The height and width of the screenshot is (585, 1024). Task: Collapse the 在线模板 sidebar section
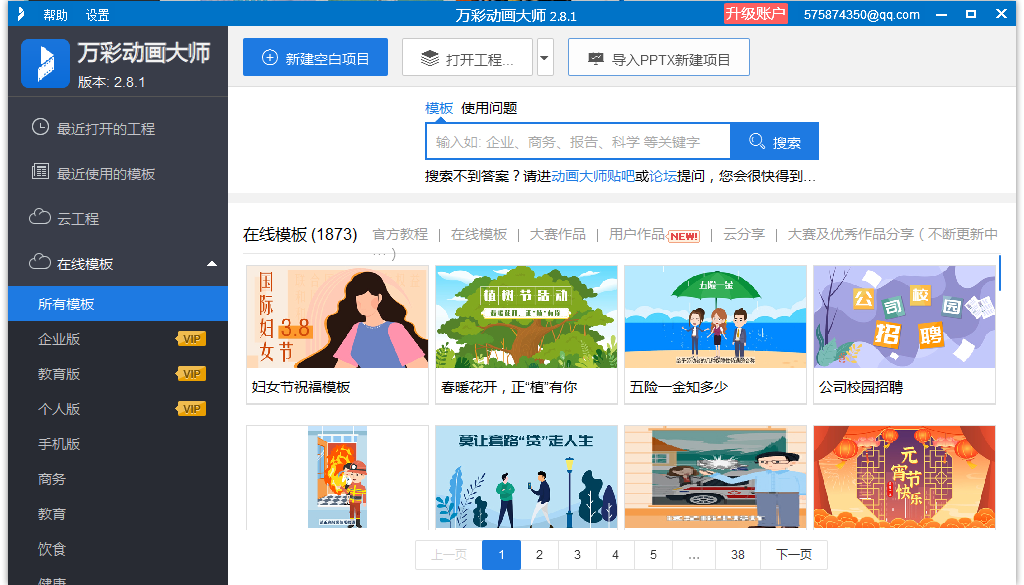point(211,264)
